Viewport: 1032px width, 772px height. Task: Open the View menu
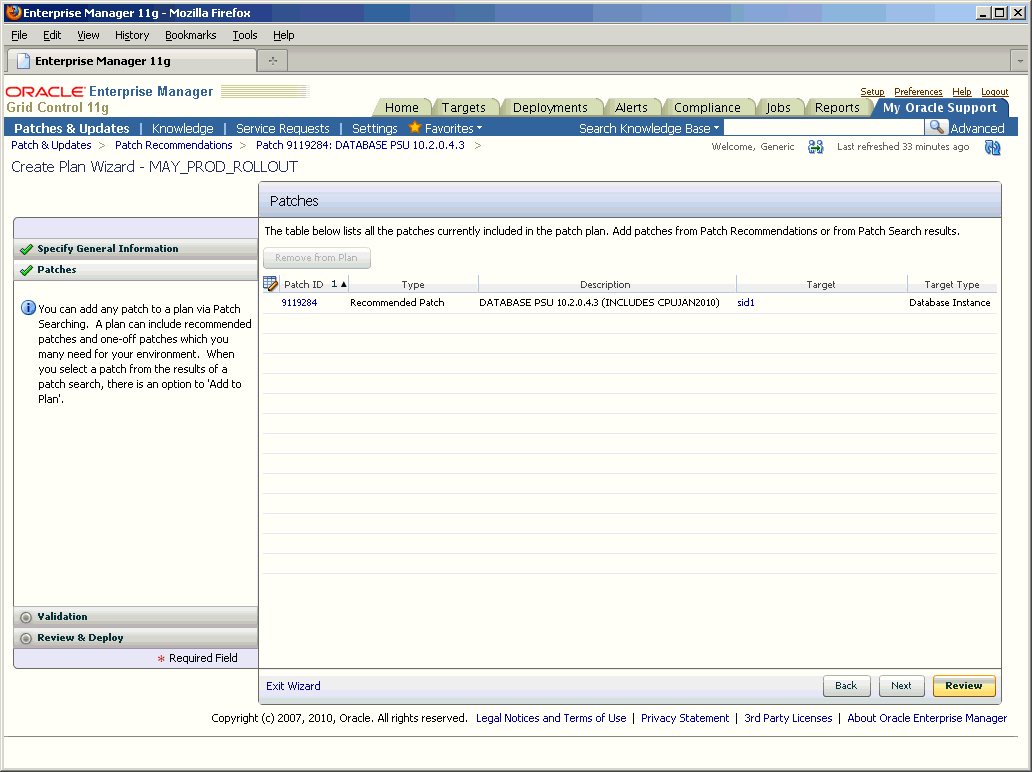88,35
